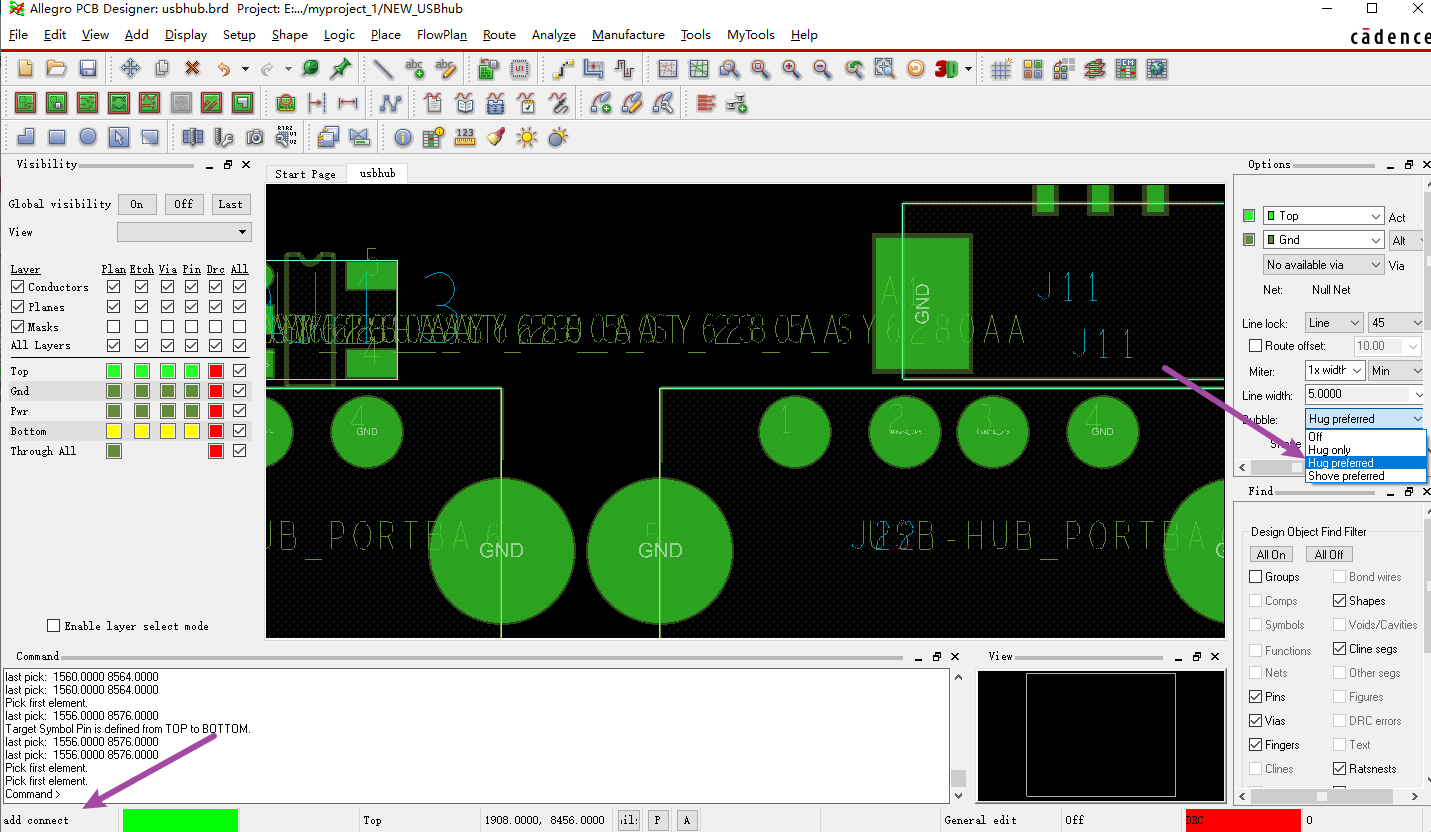
Task: Select the Shape Add Rectangle tool
Action: [57, 137]
